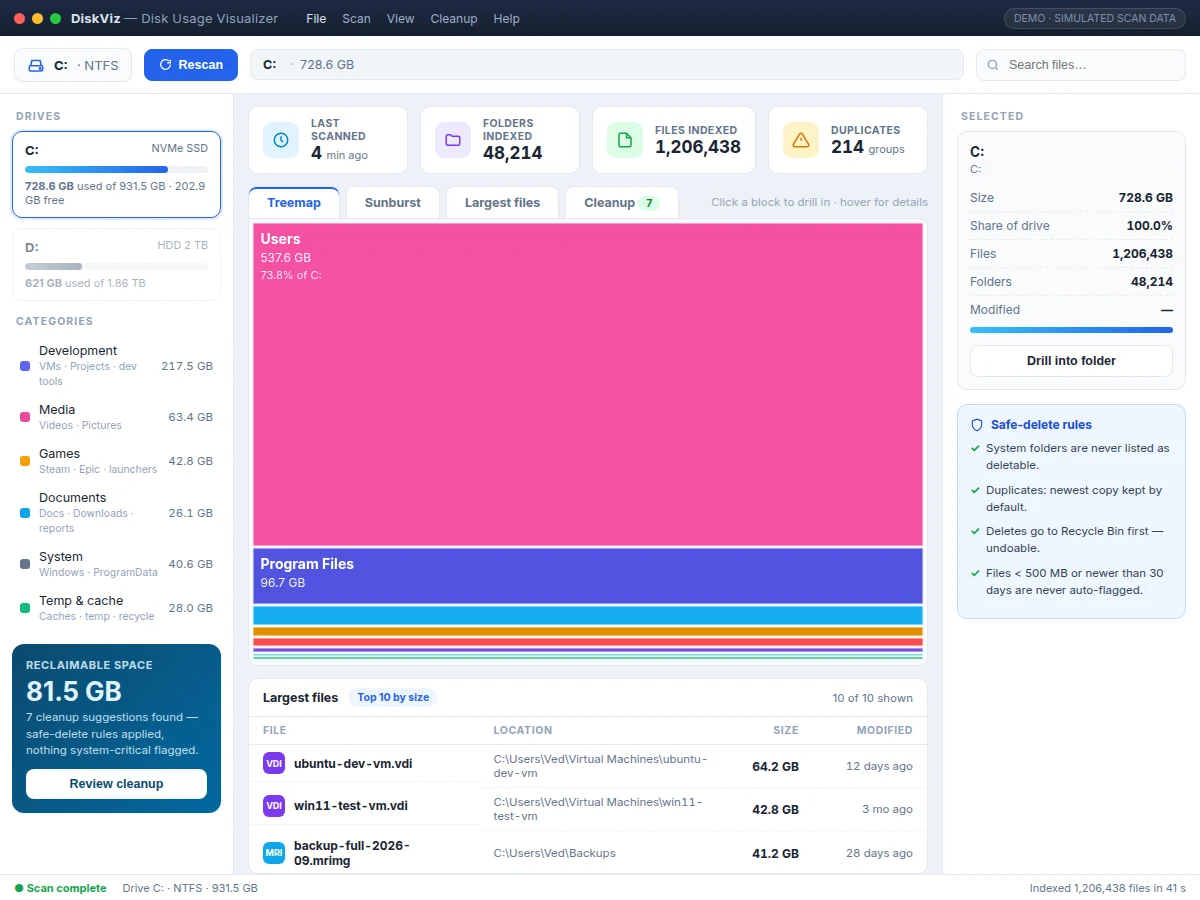Open the Scan menu

click(356, 18)
